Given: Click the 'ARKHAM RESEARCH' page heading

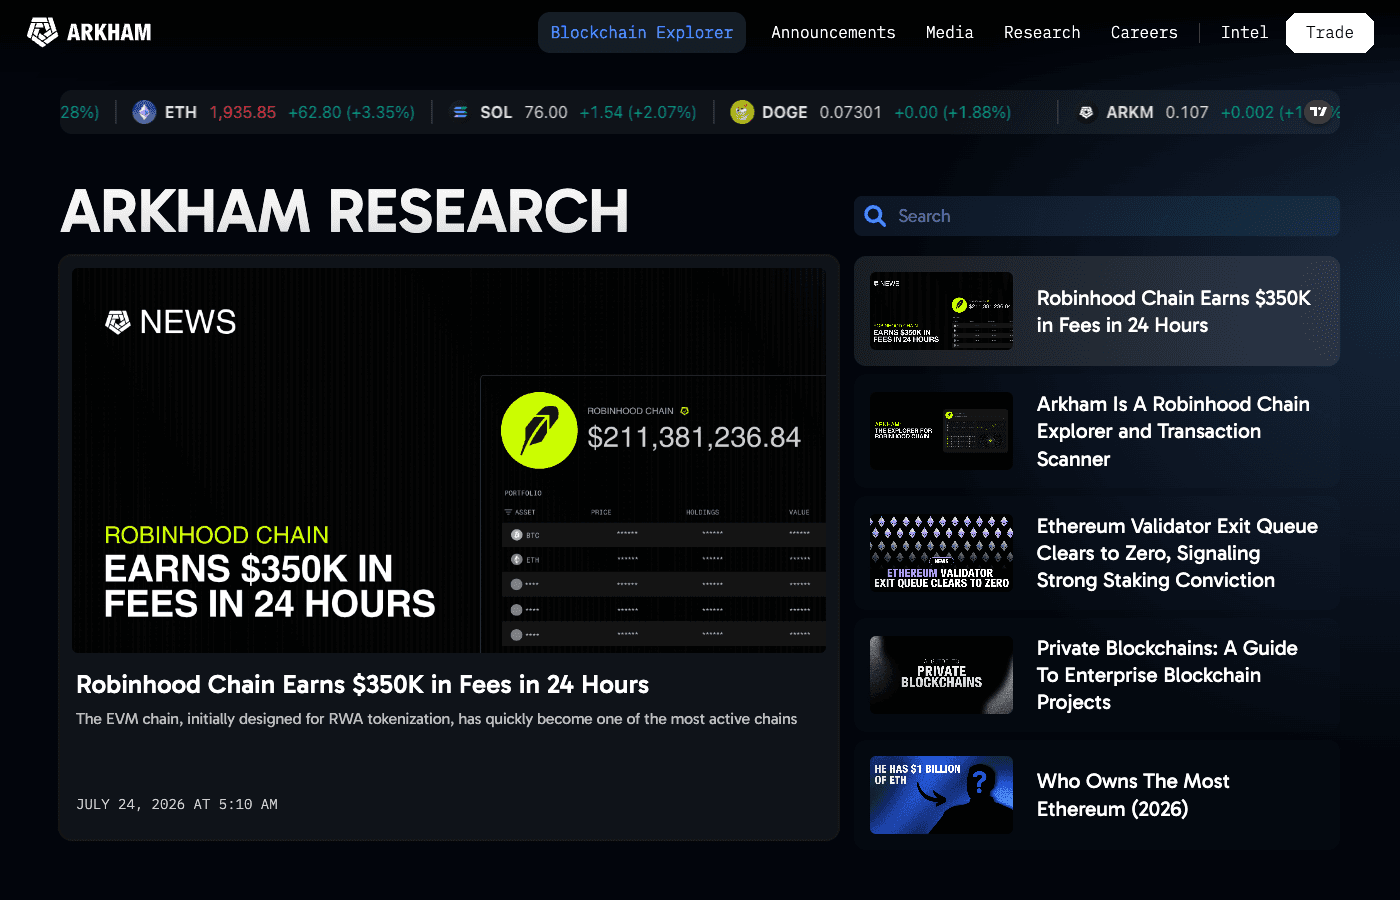Looking at the screenshot, I should click(x=345, y=211).
